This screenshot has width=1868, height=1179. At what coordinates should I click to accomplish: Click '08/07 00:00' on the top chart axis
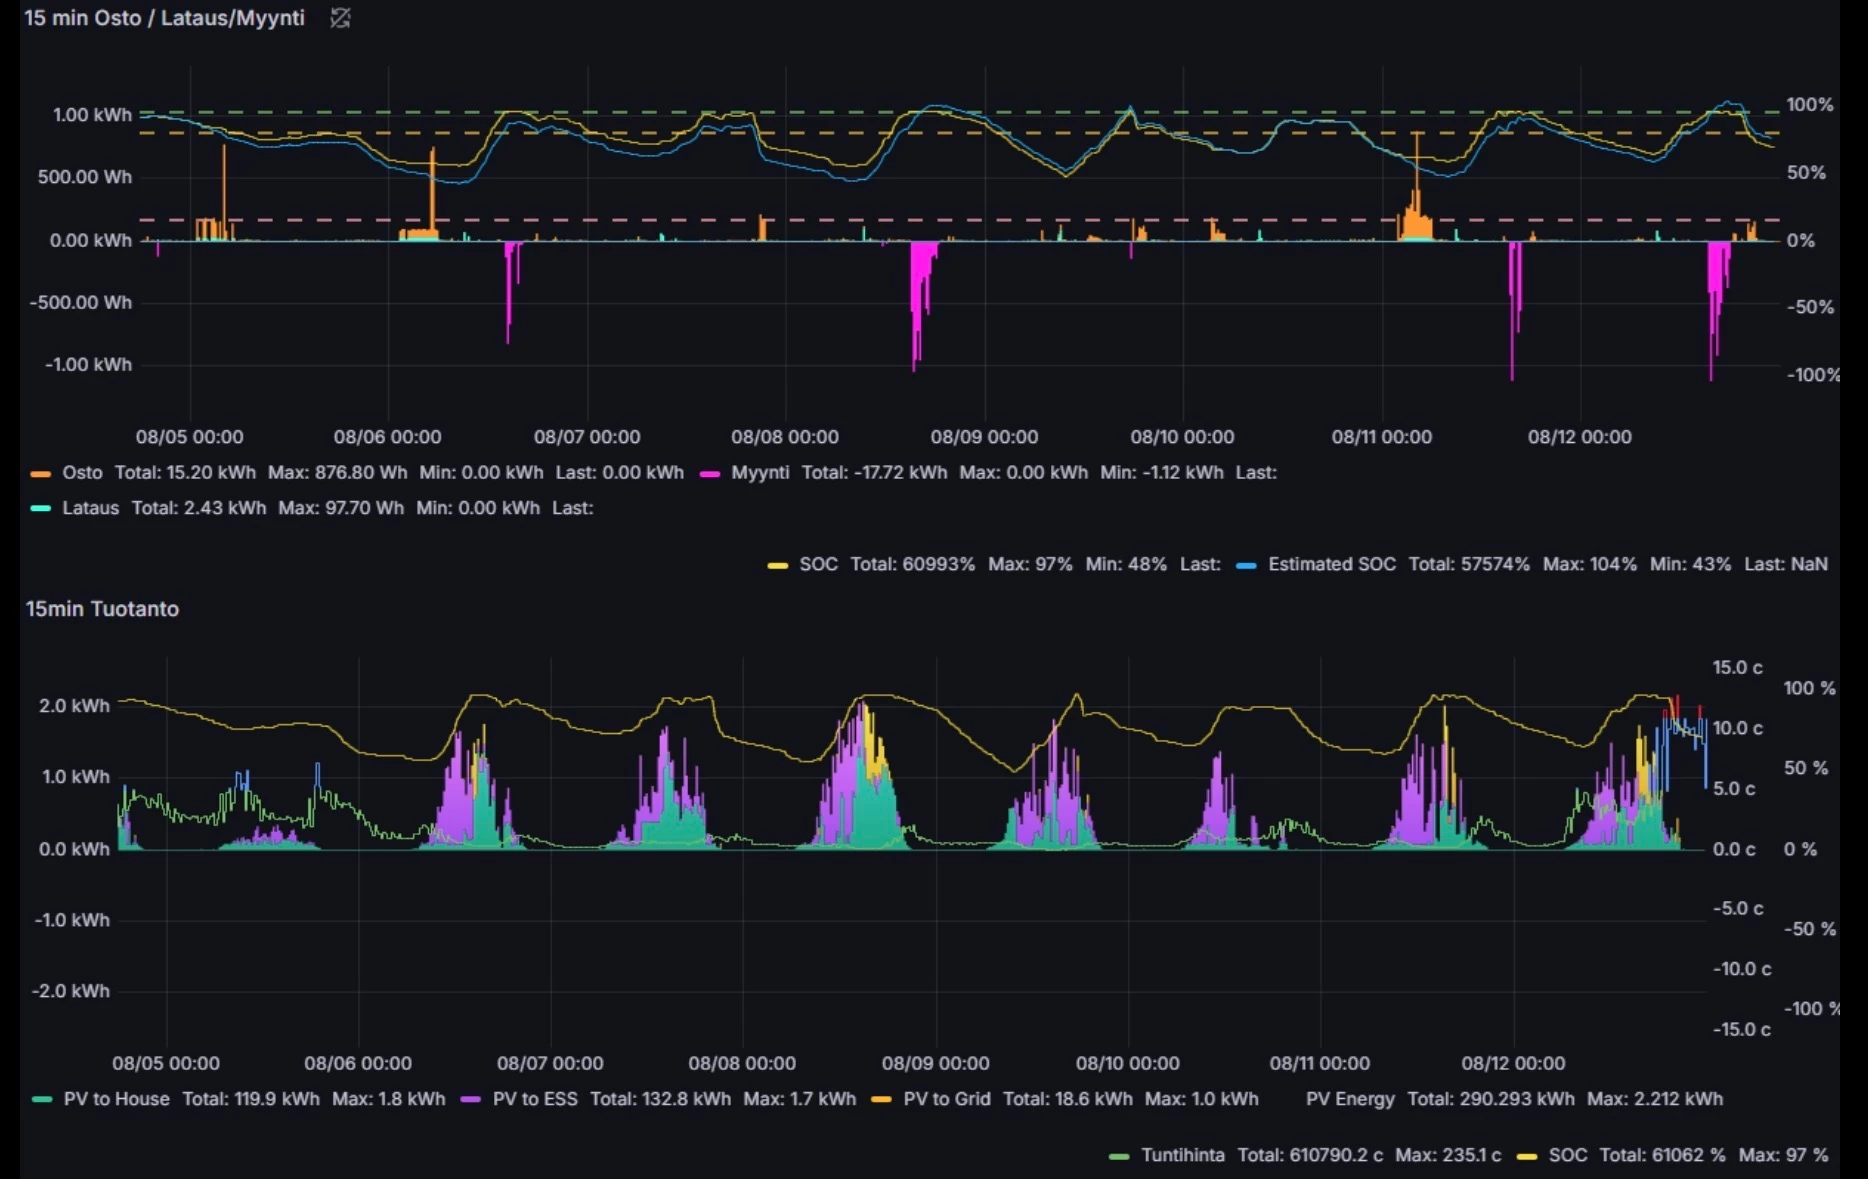point(587,437)
